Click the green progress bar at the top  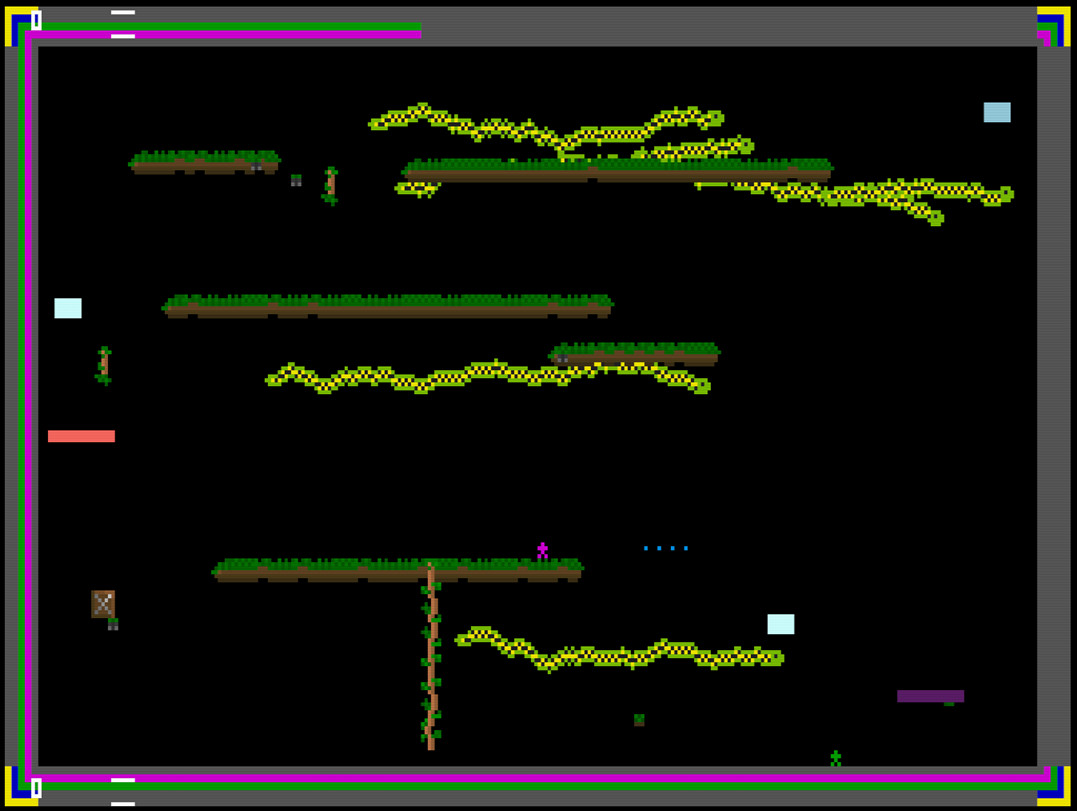[x=224, y=27]
